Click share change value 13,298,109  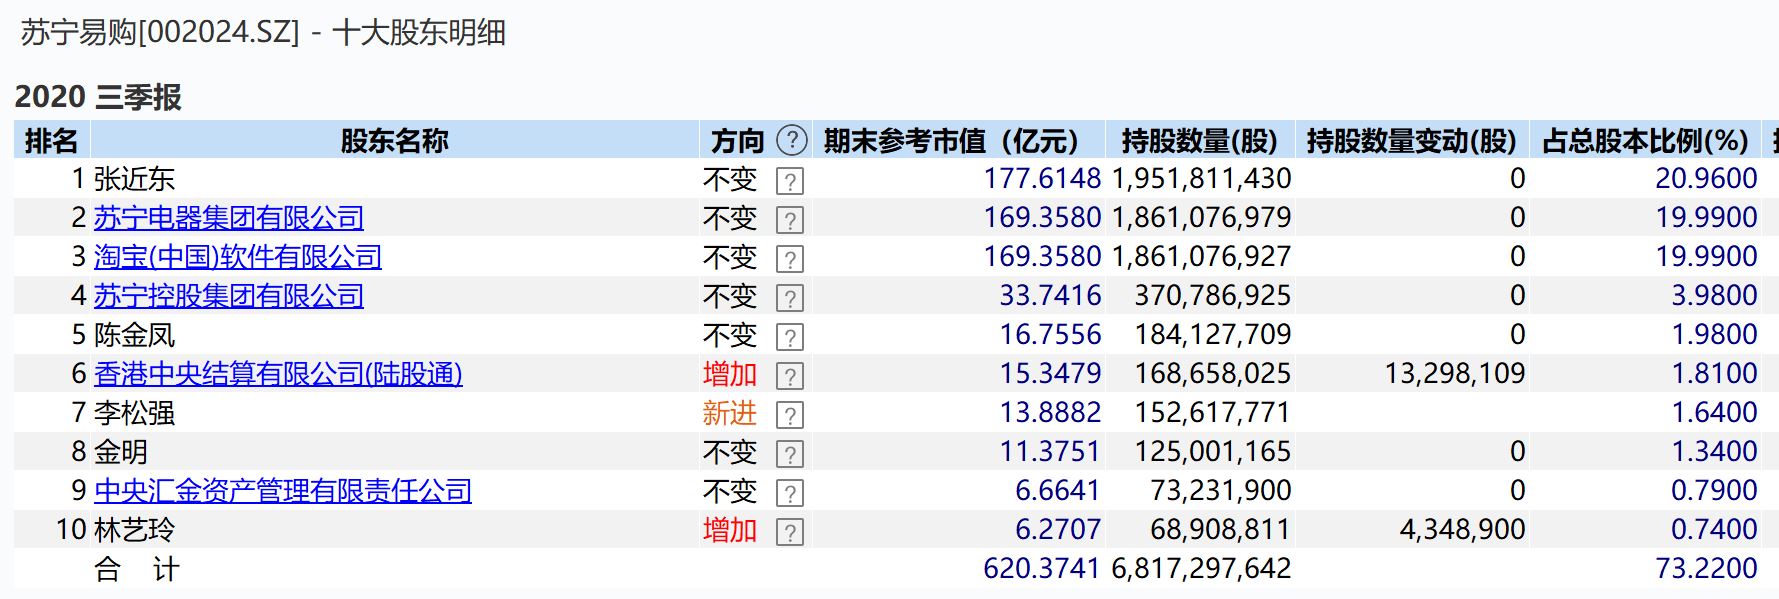(1455, 374)
